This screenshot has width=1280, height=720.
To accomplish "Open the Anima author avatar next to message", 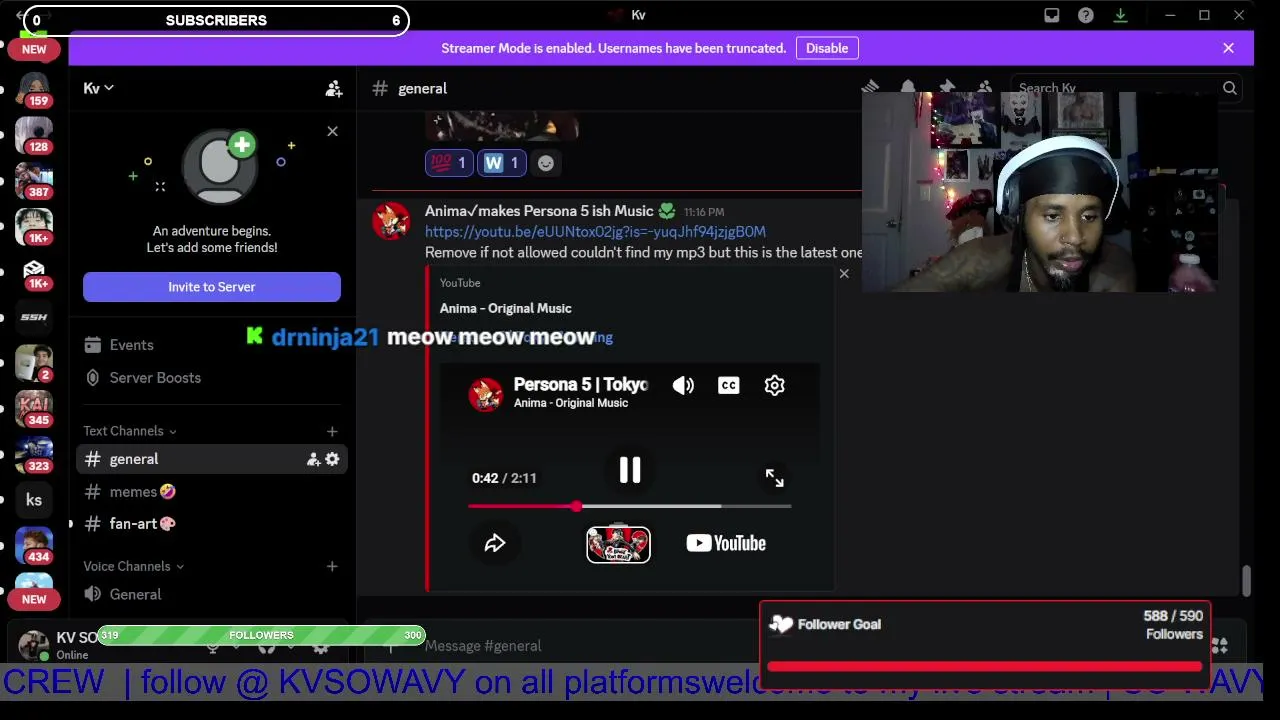I will [391, 221].
